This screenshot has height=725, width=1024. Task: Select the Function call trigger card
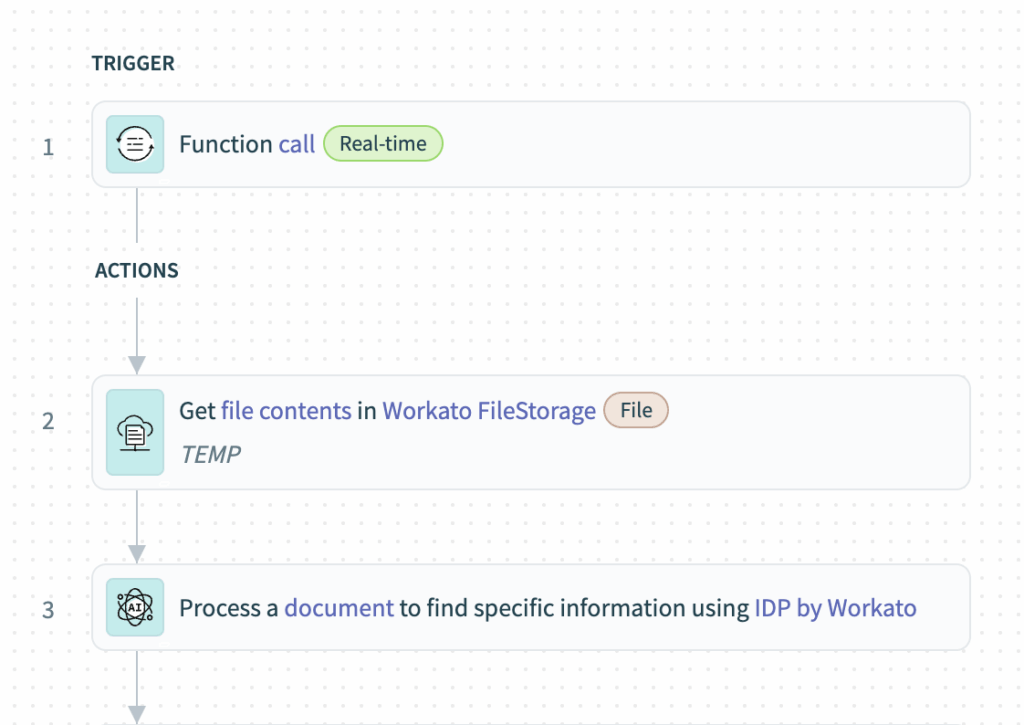531,144
